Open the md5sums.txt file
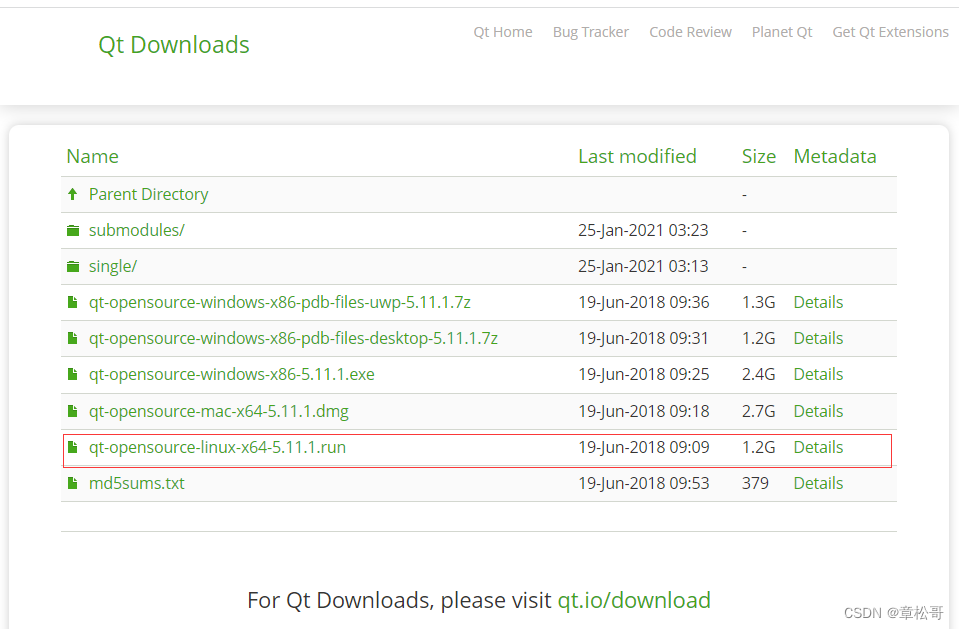This screenshot has height=629, width=959. click(136, 483)
